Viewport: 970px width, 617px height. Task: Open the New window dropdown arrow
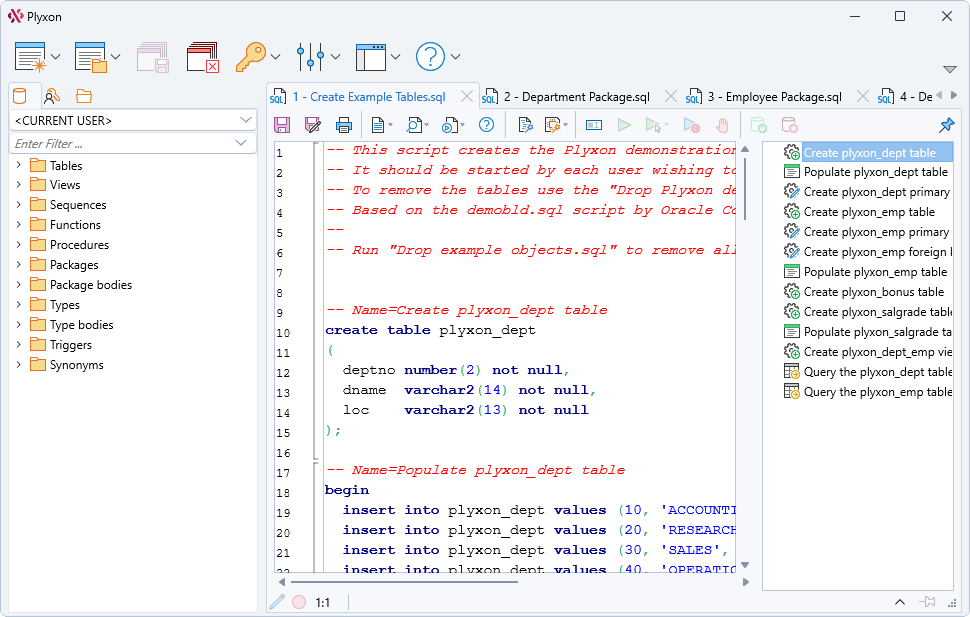55,57
